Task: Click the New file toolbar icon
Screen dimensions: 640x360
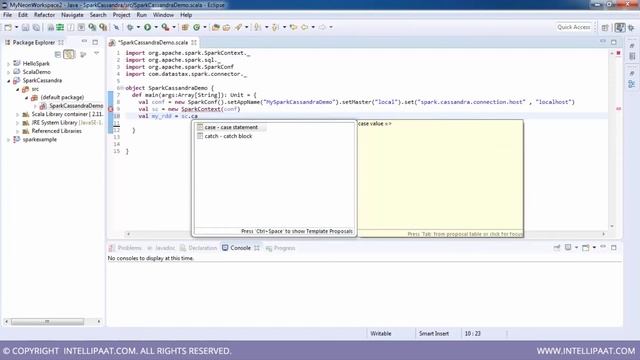Action: coord(8,27)
